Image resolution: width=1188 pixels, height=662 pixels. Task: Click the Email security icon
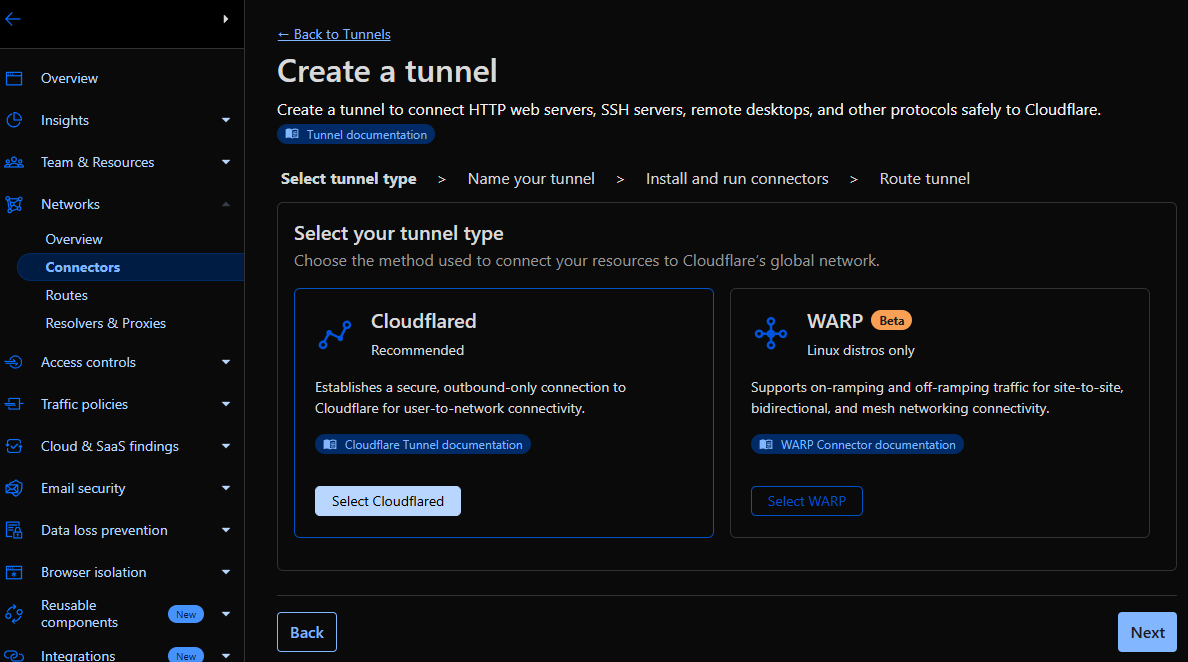click(14, 488)
